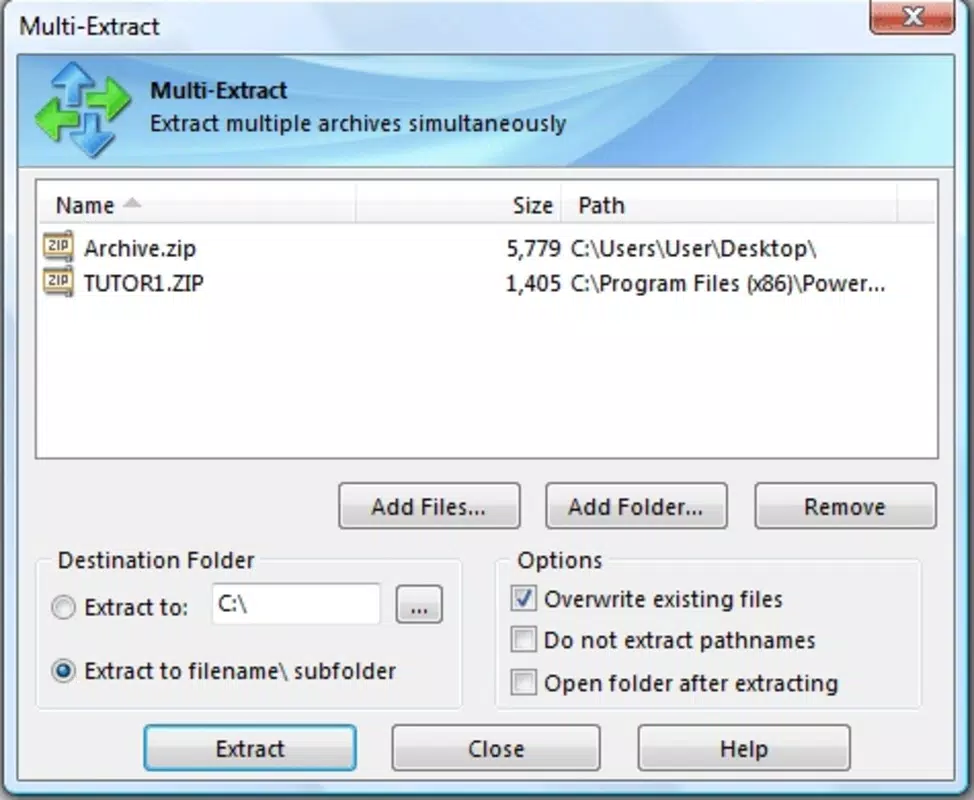The width and height of the screenshot is (974, 800).
Task: Click the path C:\Users\User\Desktop\
Action: (693, 248)
